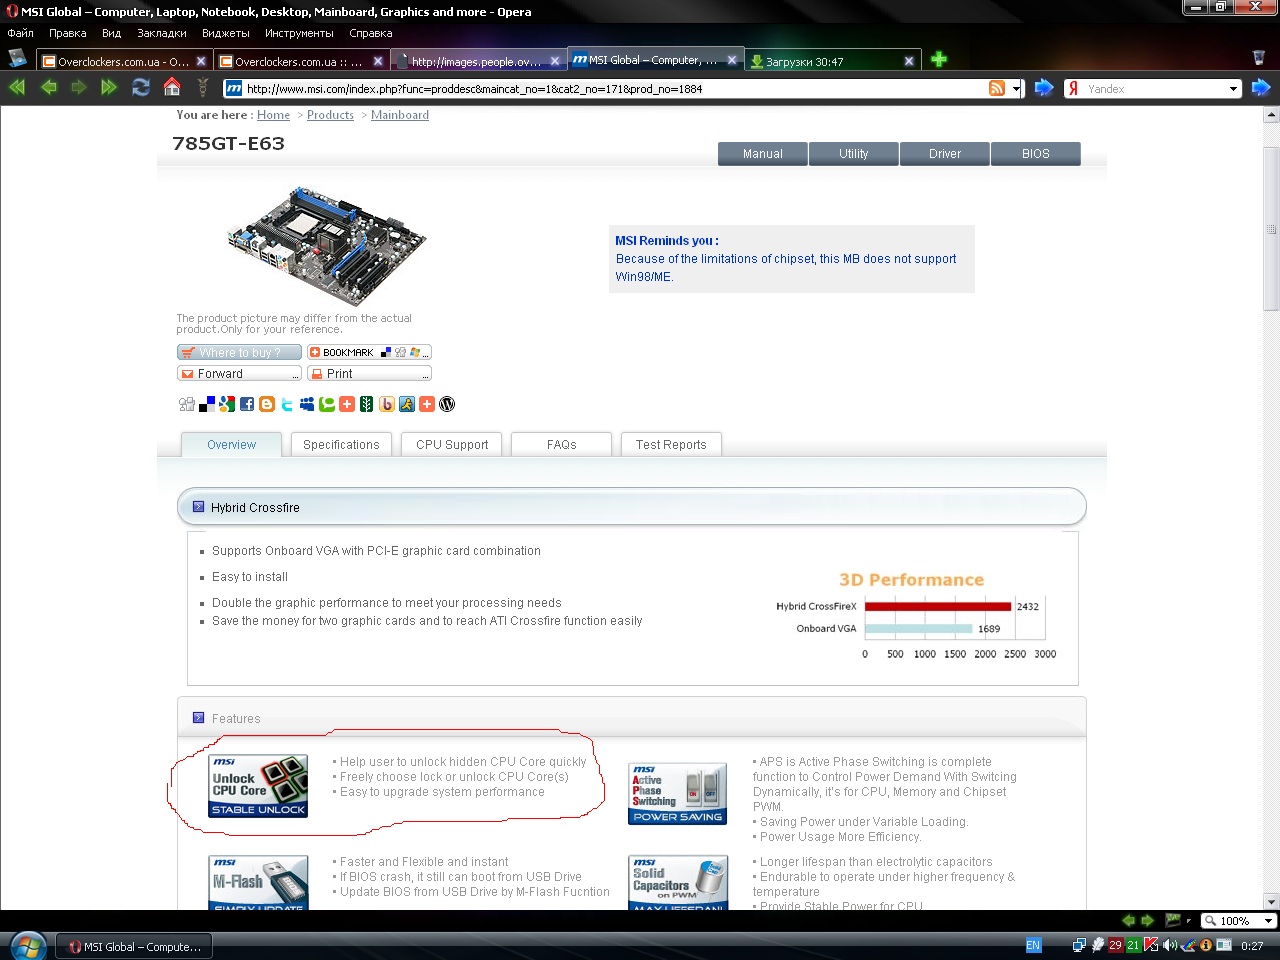
Task: Click the Active Phase Switching feature image
Action: click(x=678, y=794)
